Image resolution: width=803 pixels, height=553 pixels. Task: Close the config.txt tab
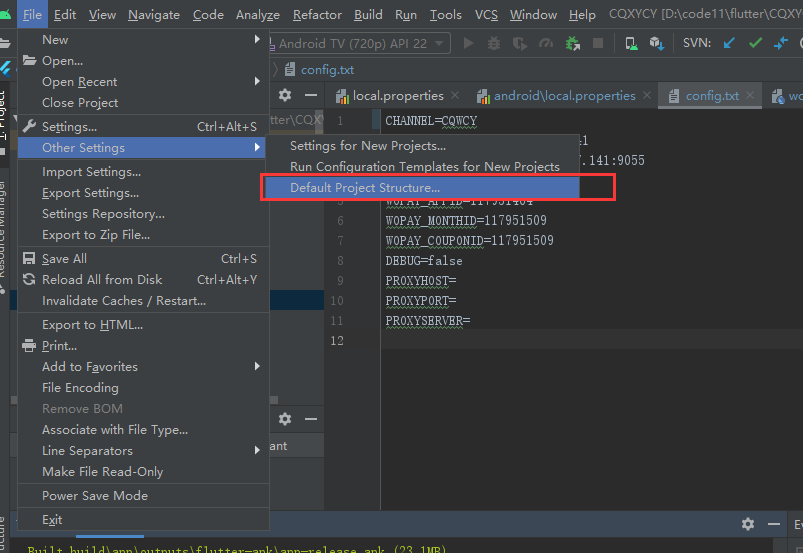pyautogui.click(x=750, y=95)
